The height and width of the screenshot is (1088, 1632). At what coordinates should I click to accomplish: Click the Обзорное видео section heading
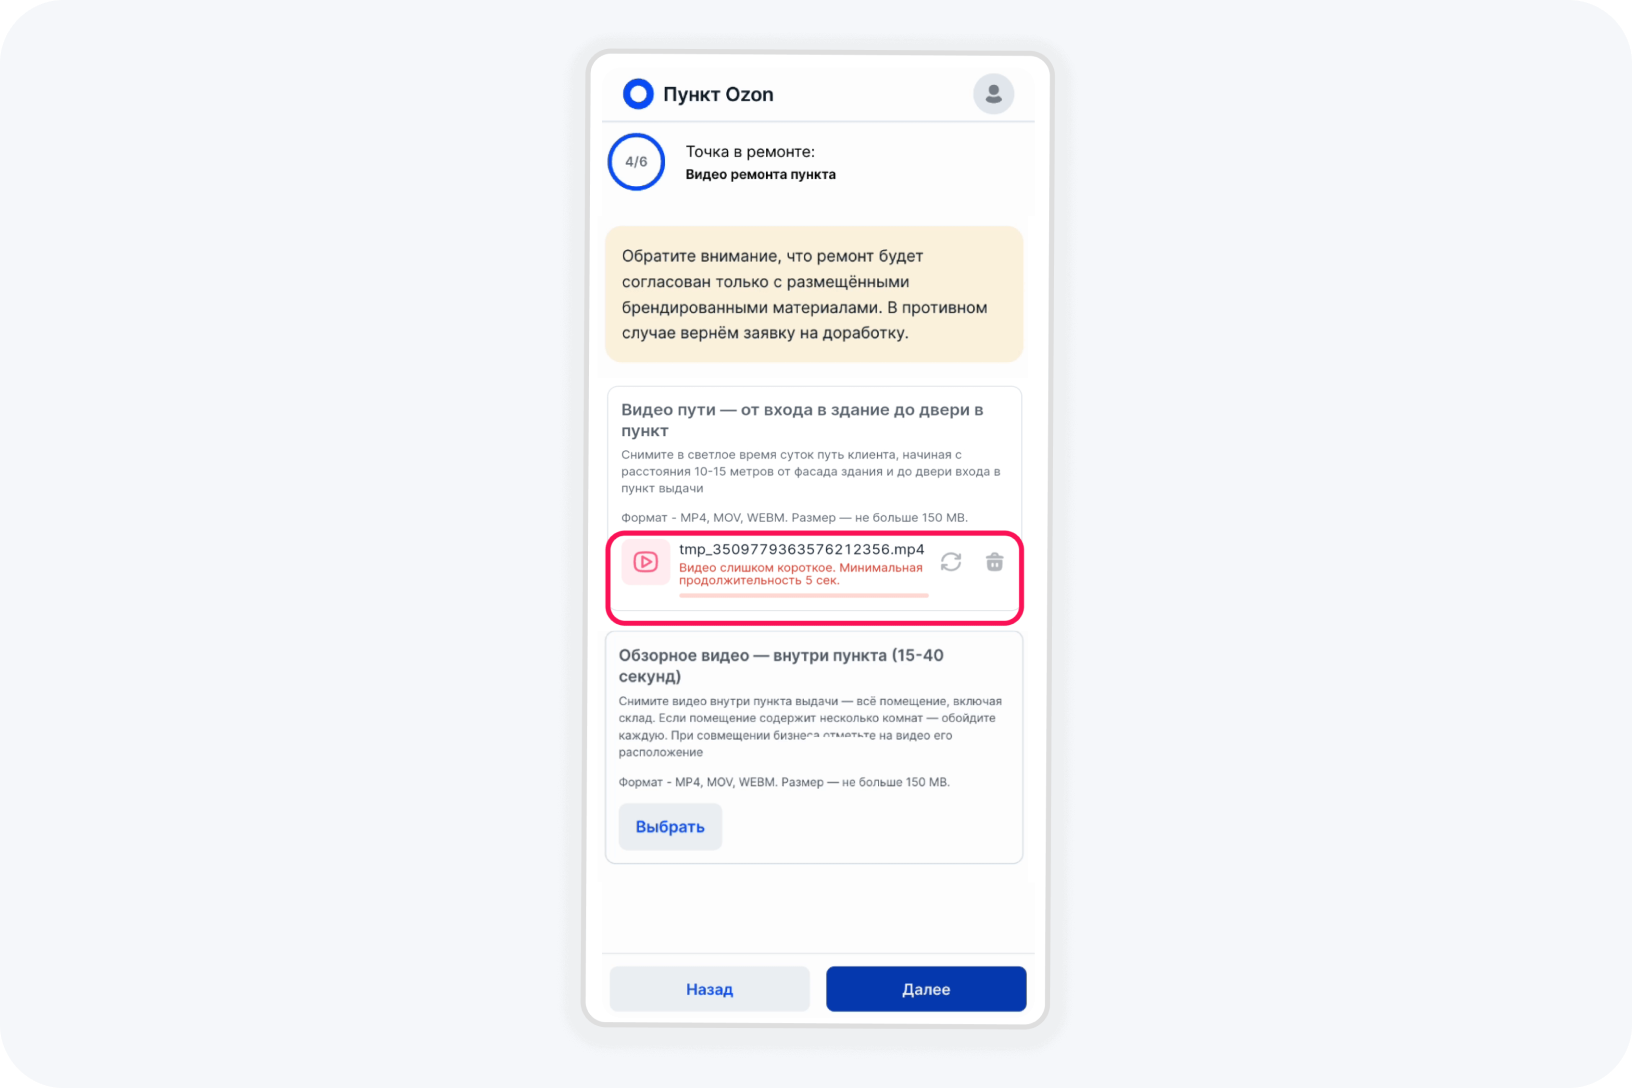[x=781, y=666]
